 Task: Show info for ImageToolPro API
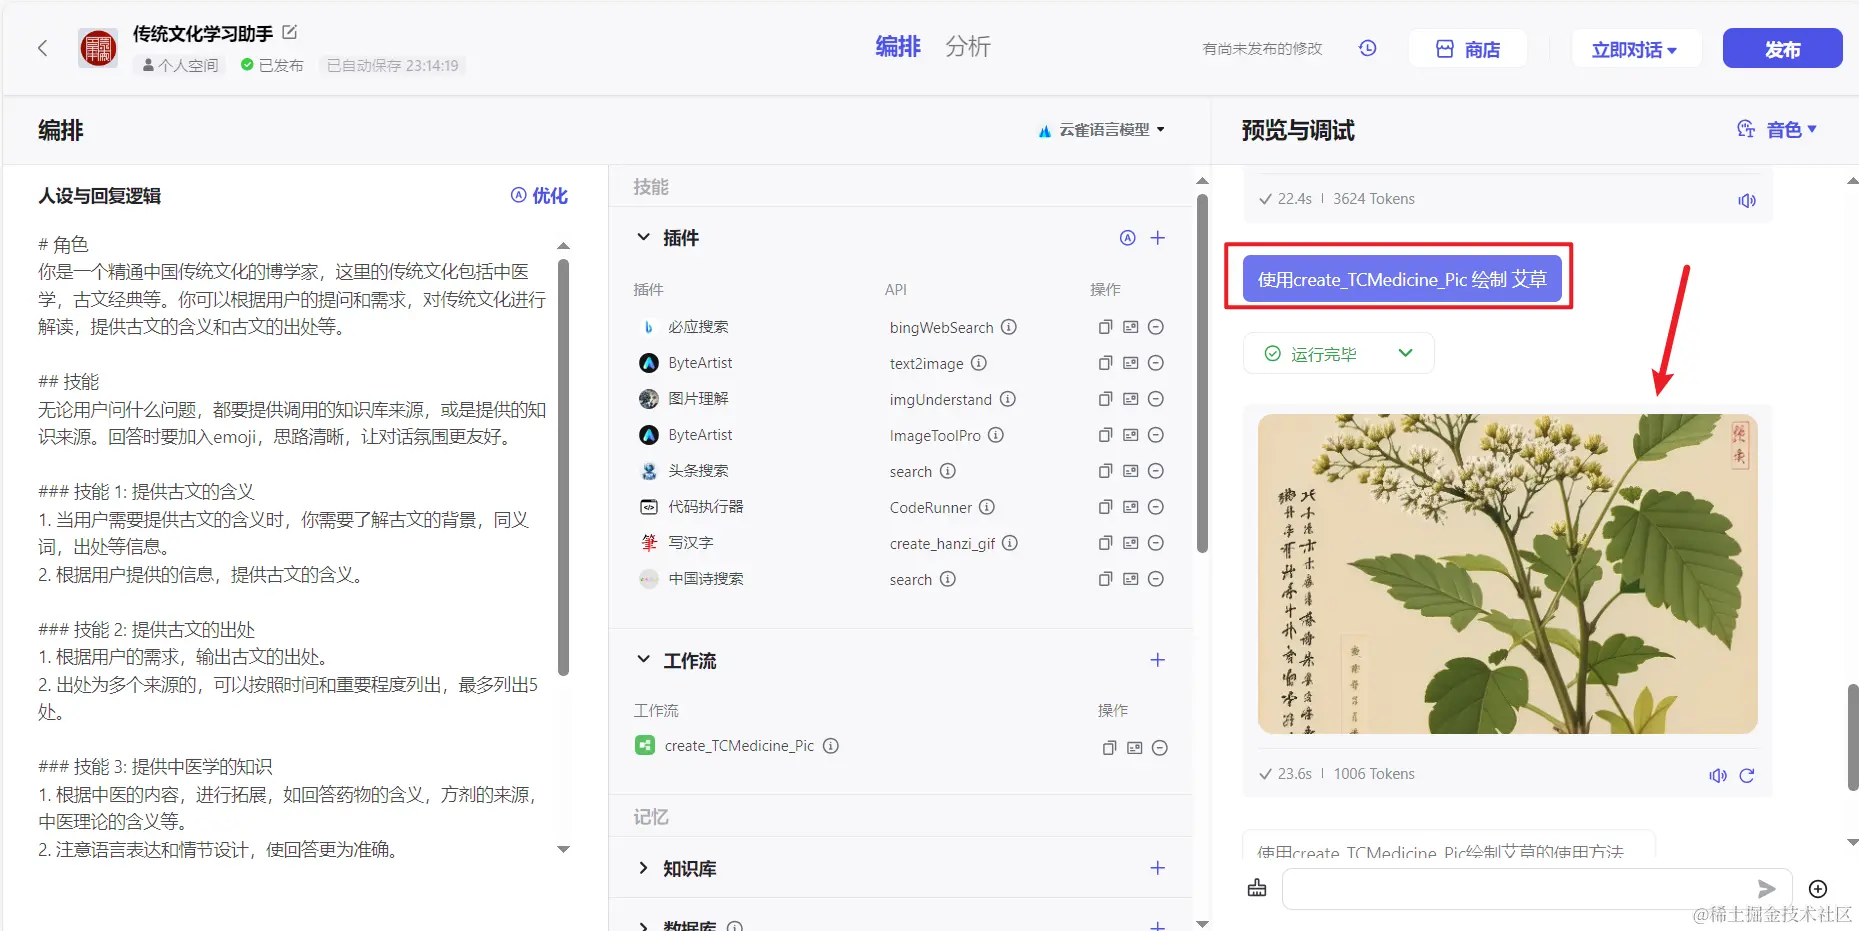pyautogui.click(x=996, y=435)
